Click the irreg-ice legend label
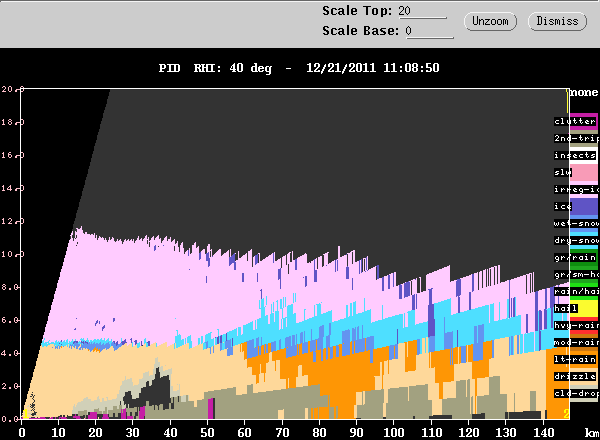The width and height of the screenshot is (600, 440). tap(576, 189)
